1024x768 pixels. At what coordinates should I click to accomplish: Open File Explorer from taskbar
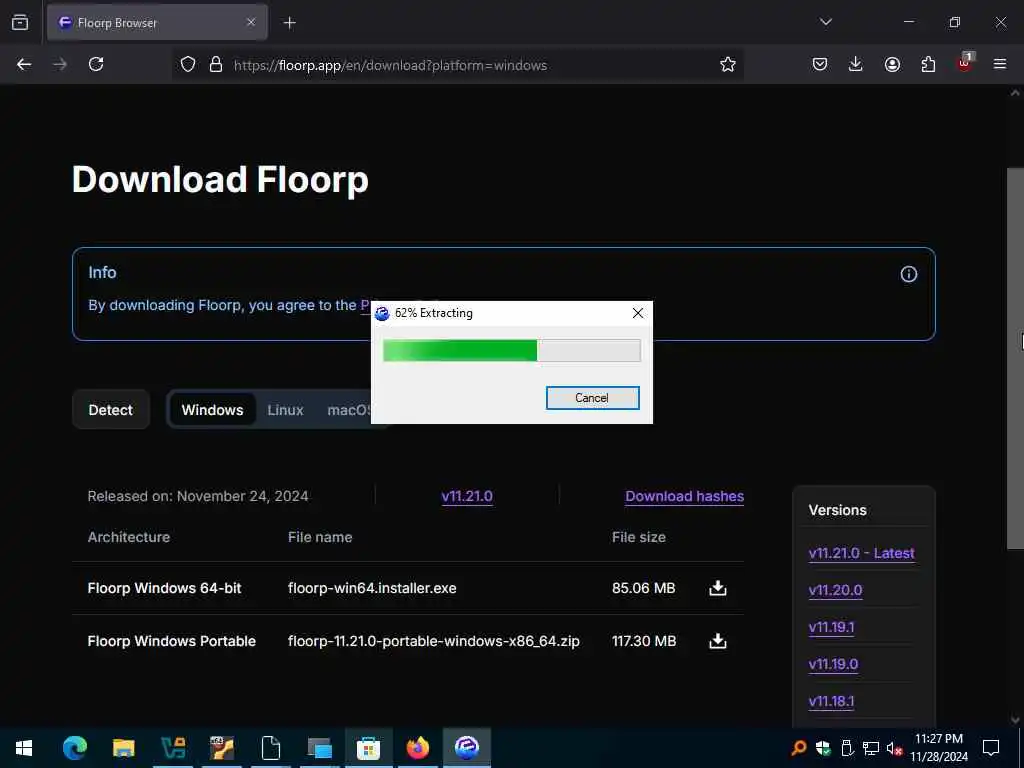pos(123,748)
